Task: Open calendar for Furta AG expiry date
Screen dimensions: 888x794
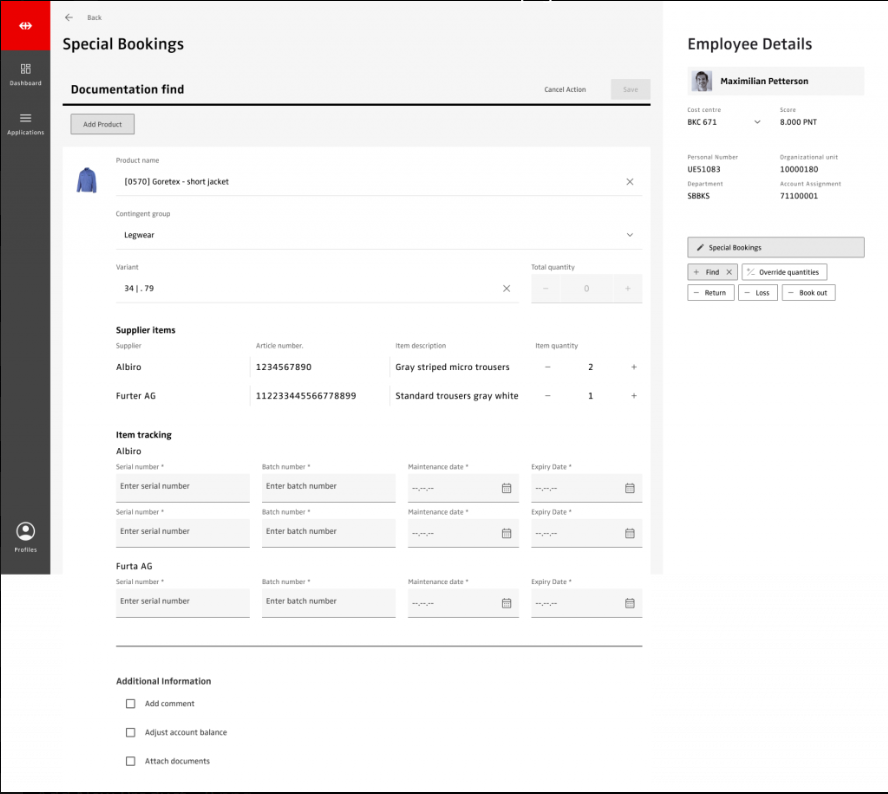Action: (630, 603)
